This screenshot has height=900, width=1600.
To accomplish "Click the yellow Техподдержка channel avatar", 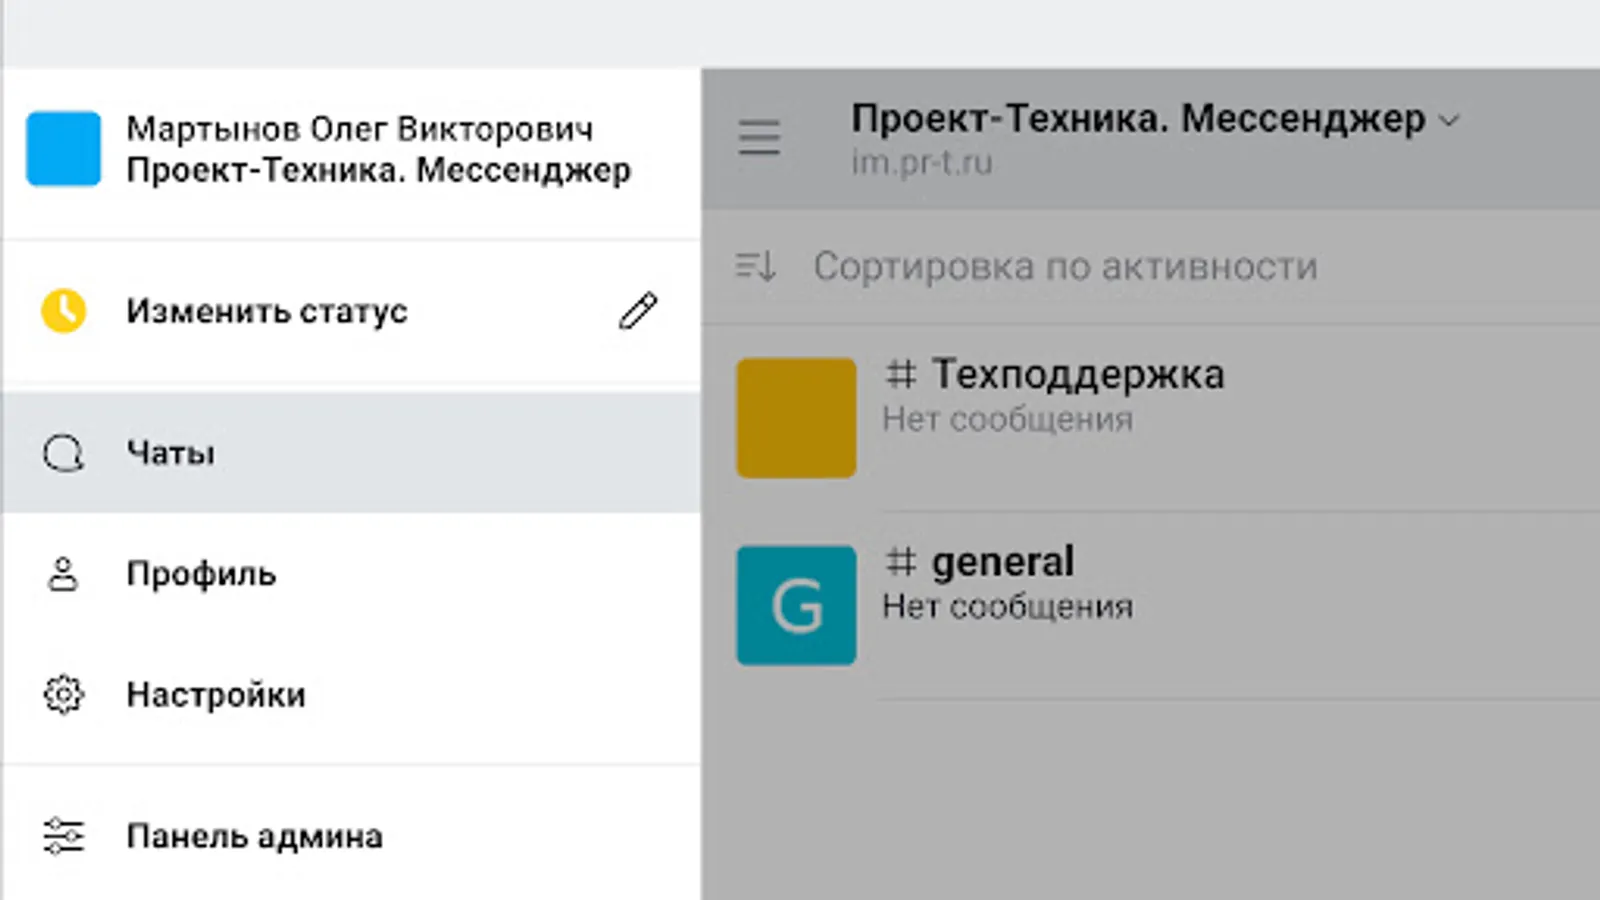I will point(796,418).
